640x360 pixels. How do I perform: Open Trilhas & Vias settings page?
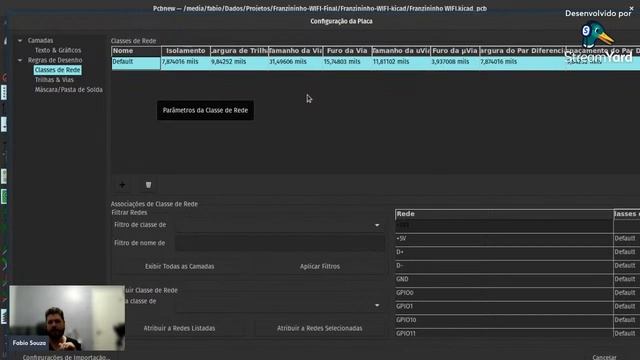(x=54, y=80)
